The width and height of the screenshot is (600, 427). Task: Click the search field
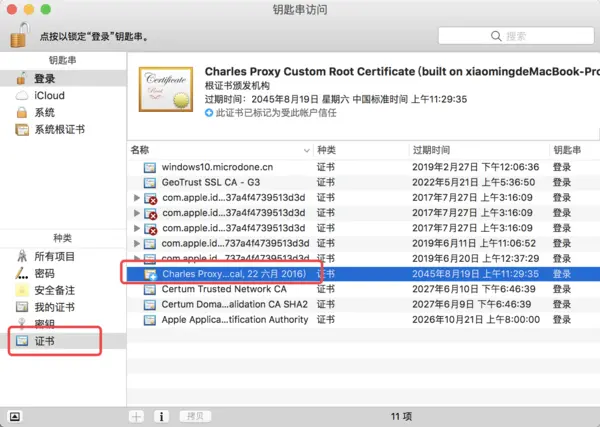pos(516,36)
